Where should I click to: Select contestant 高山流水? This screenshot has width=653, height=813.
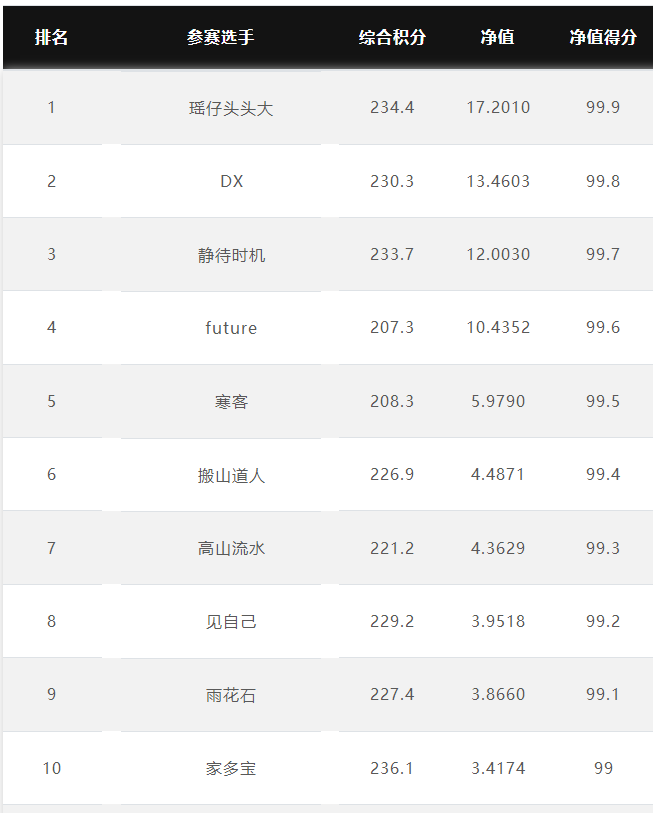coord(231,548)
